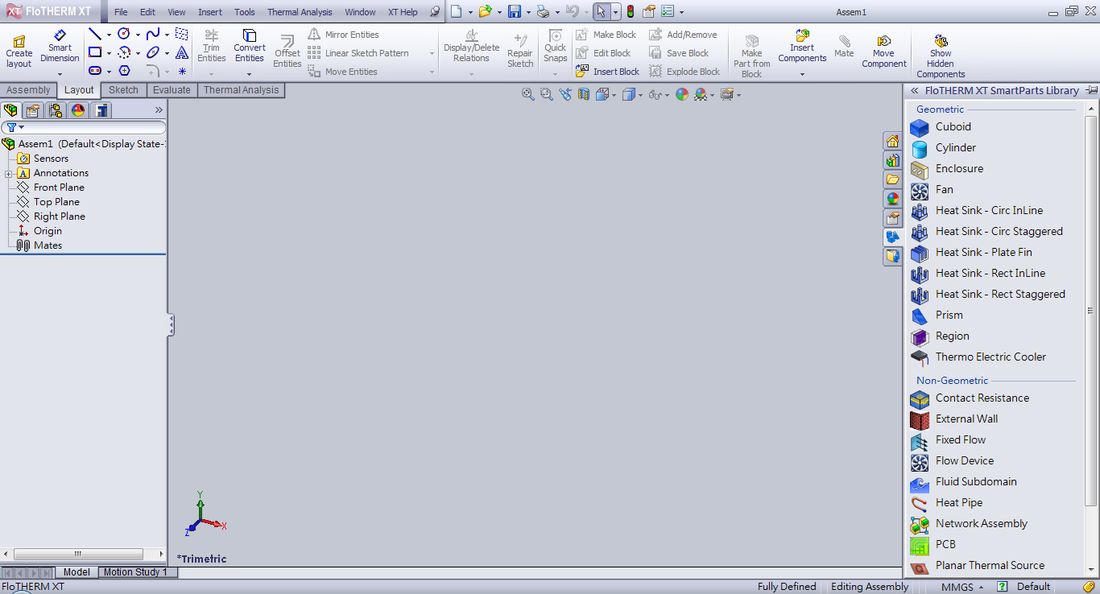This screenshot has width=1100, height=594.
Task: Pin the SmartParts Library panel
Action: (x=1091, y=90)
